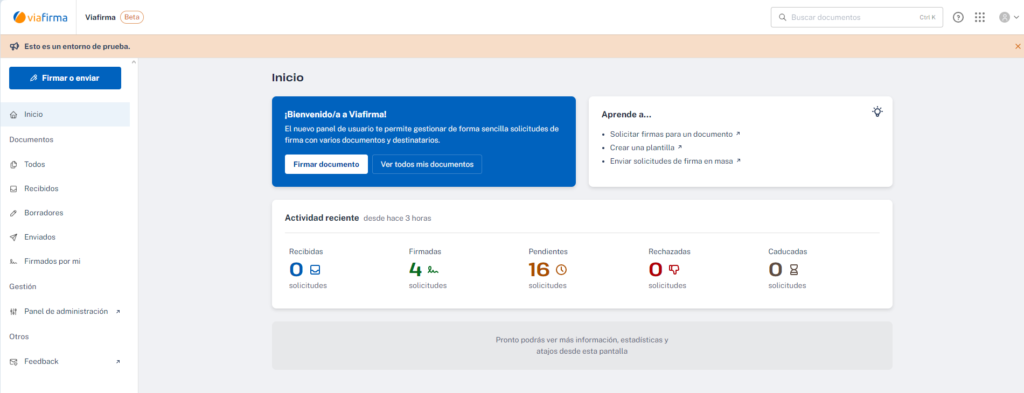The height and width of the screenshot is (393, 1024).
Task: Click the Borradores pencil icon
Action: pos(14,213)
